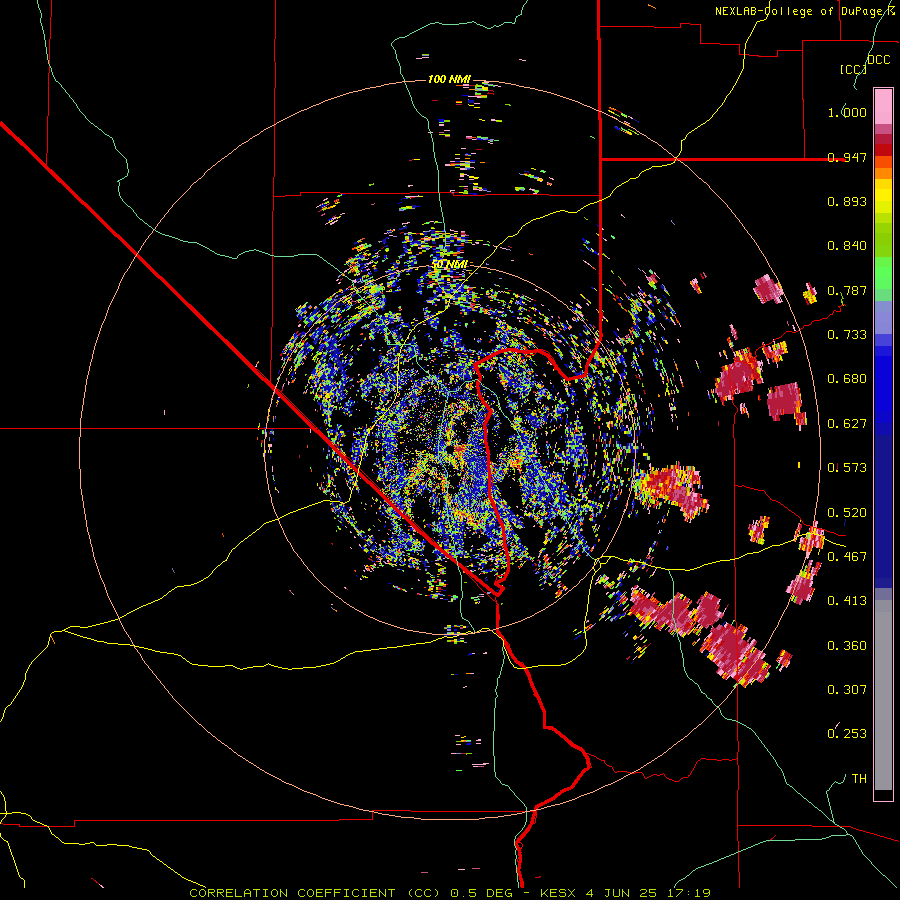Screen dimensions: 900x900
Task: Click the TH threshold label on the legend
Action: pyautogui.click(x=859, y=779)
